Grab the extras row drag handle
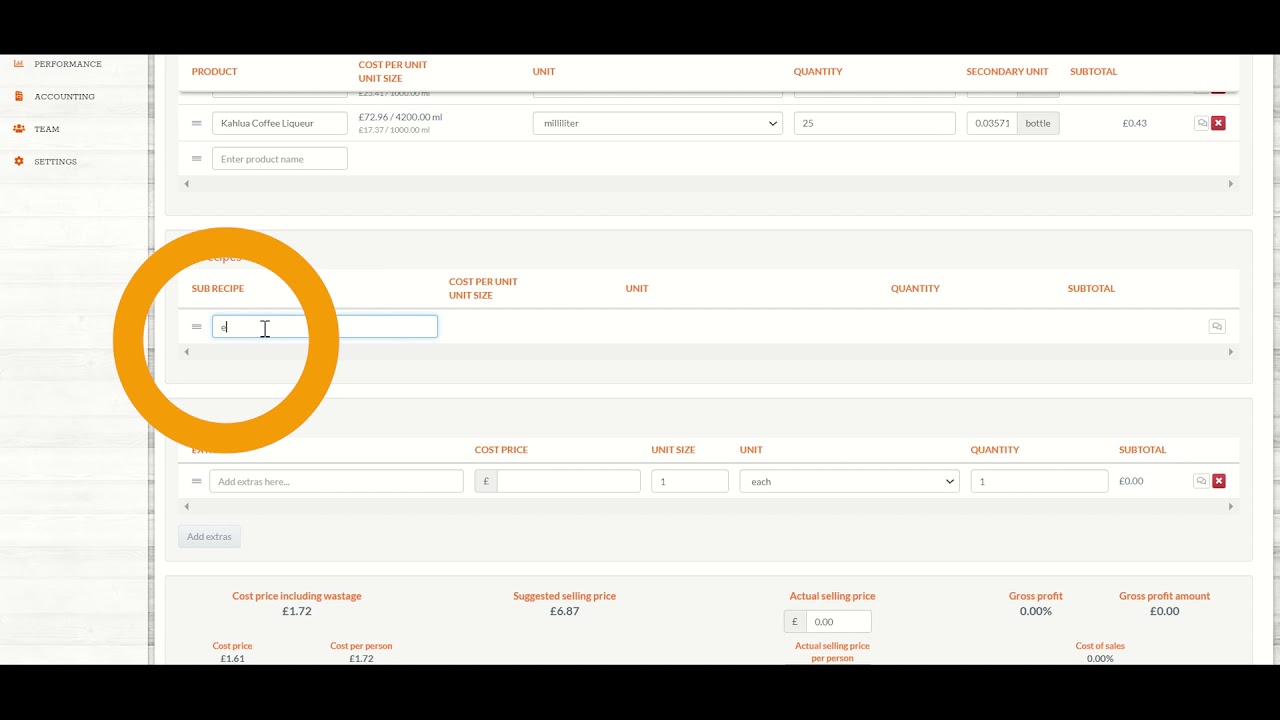 tap(197, 481)
